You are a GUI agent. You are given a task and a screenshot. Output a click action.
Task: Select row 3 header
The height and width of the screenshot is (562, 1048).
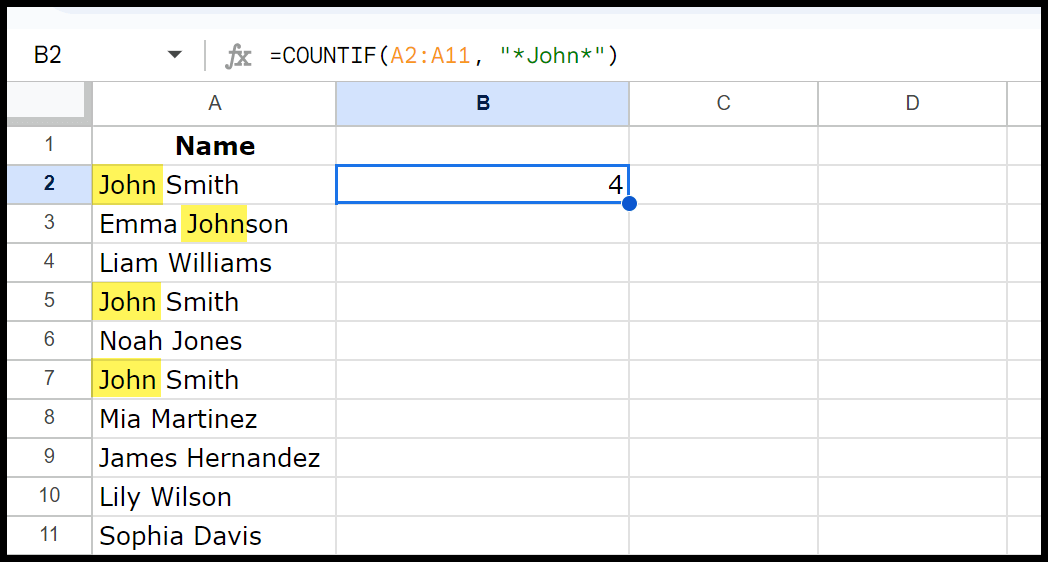click(x=49, y=223)
